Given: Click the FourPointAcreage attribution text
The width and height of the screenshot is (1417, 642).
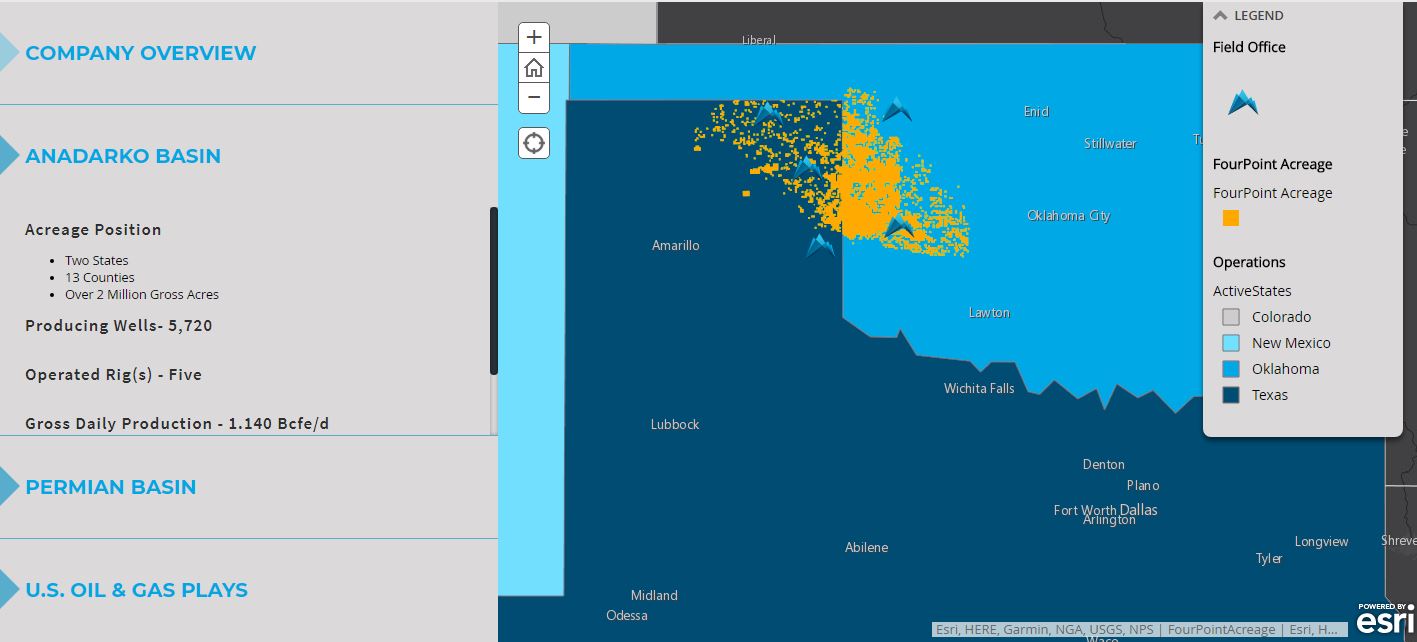Looking at the screenshot, I should 1220,630.
